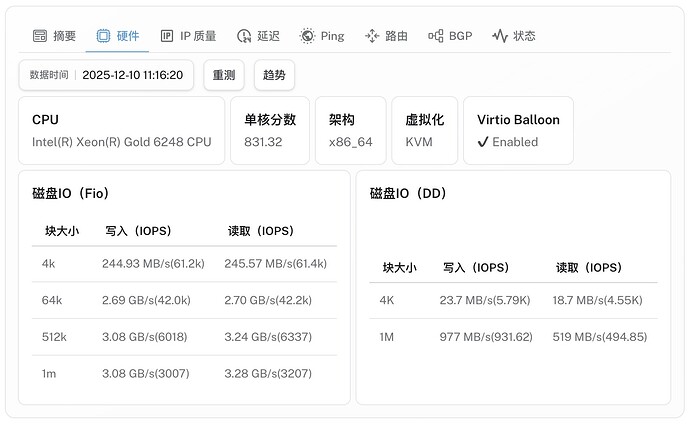Click the Fio 512k block size cell
This screenshot has width=690, height=426.
[x=54, y=337]
